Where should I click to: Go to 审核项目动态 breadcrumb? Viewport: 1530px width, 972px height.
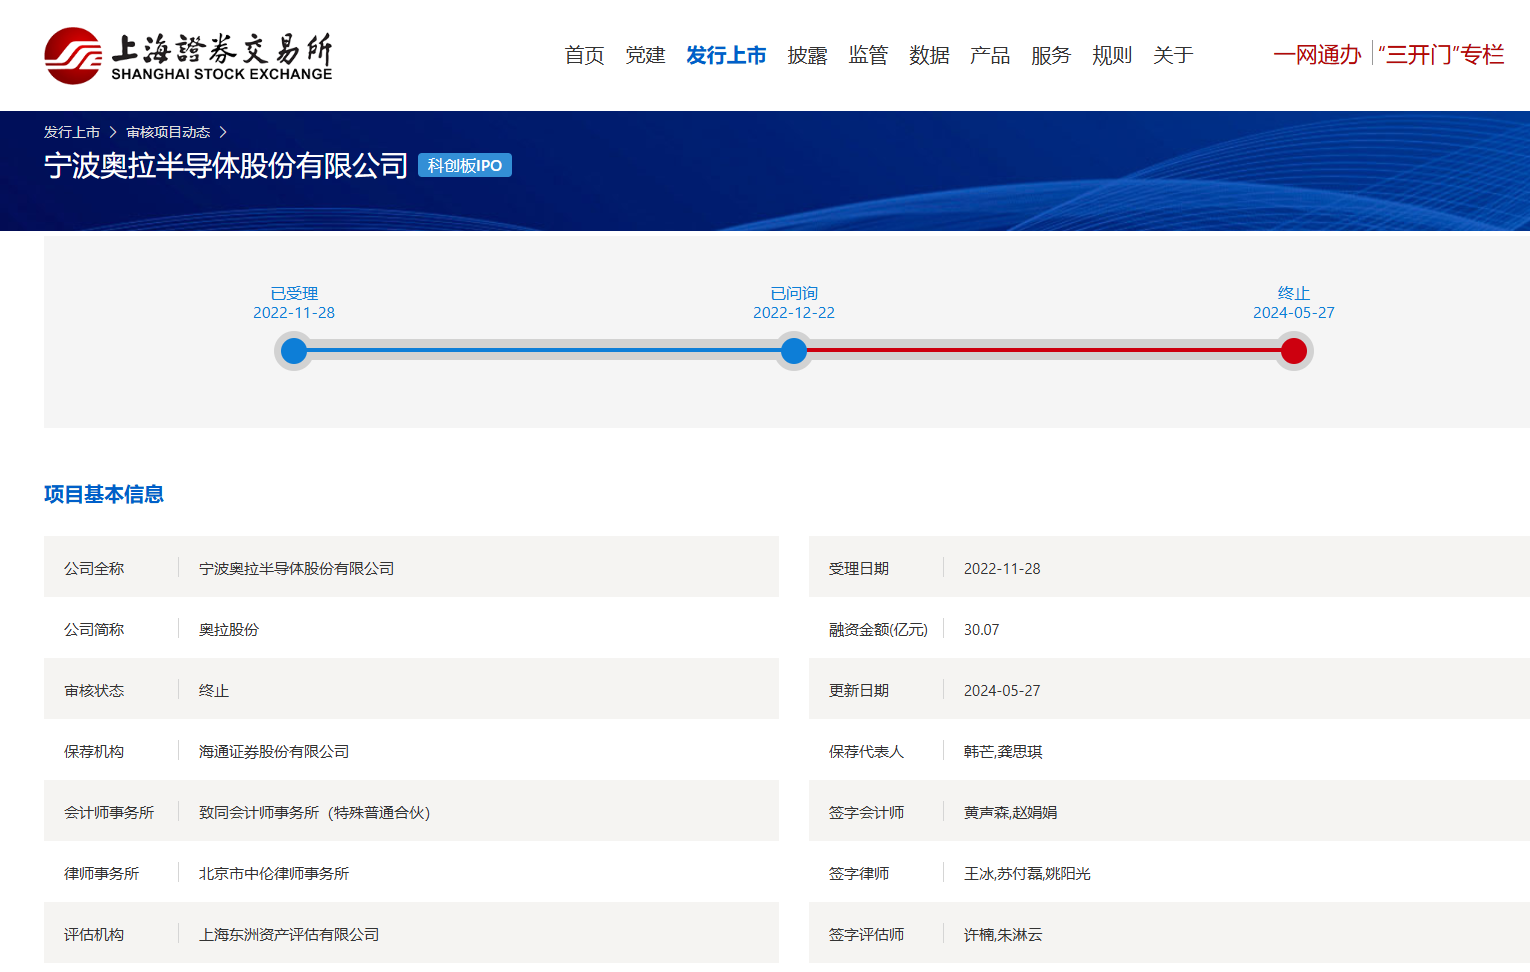[x=168, y=132]
